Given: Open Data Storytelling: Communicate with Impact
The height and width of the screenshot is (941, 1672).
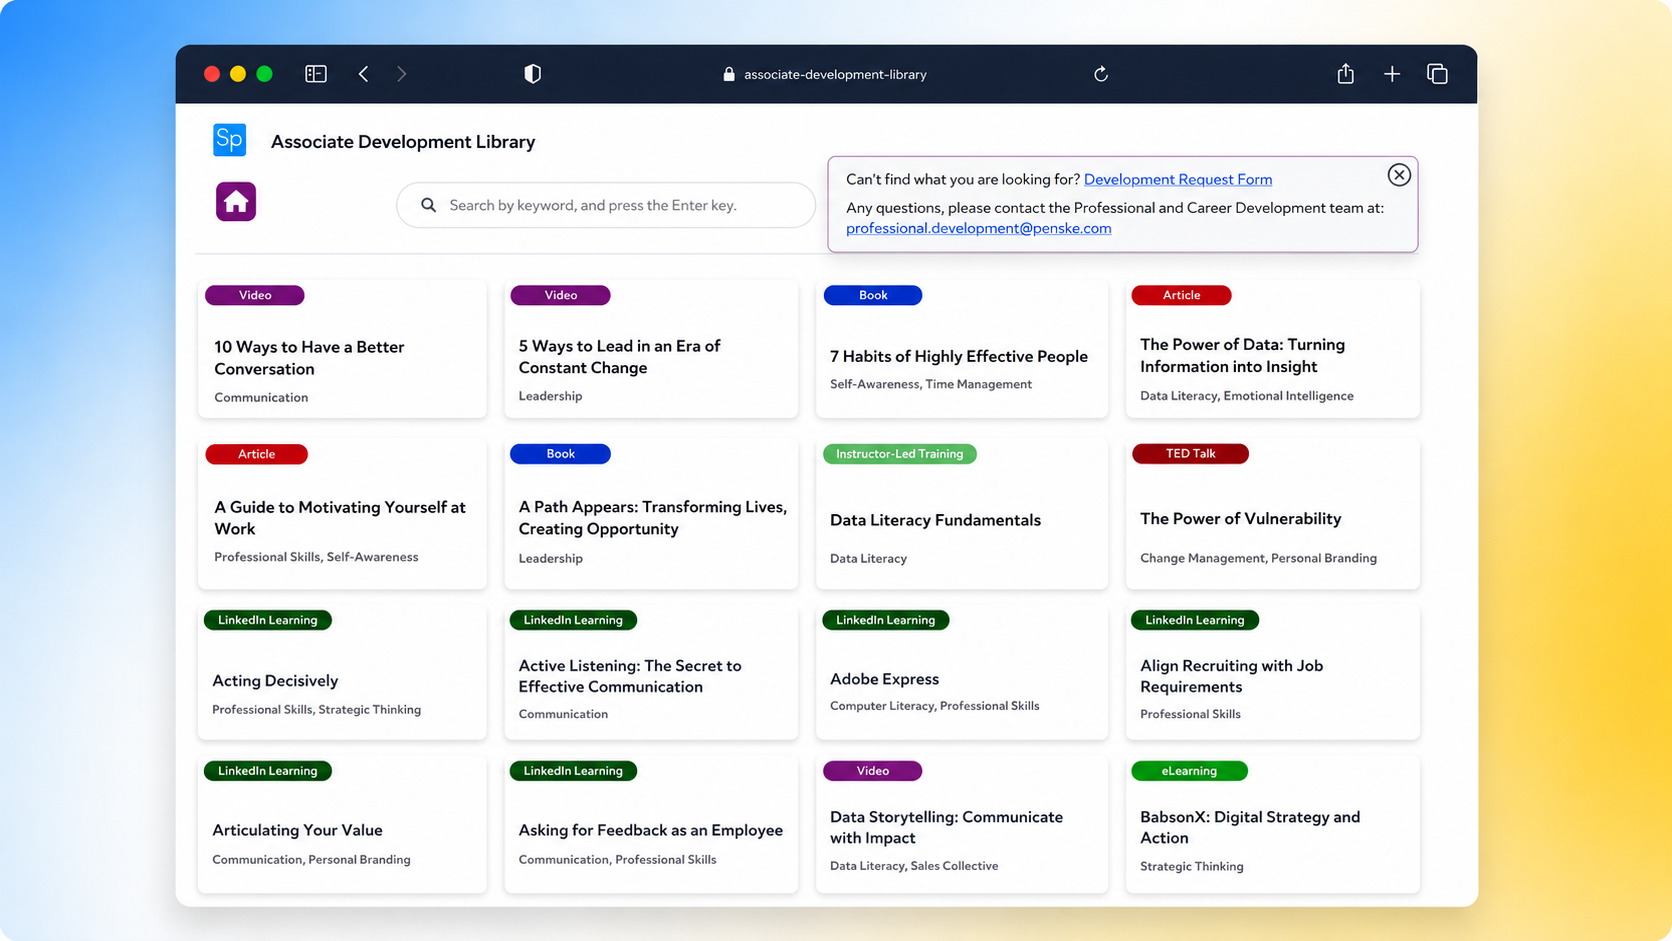Looking at the screenshot, I should click(x=962, y=824).
